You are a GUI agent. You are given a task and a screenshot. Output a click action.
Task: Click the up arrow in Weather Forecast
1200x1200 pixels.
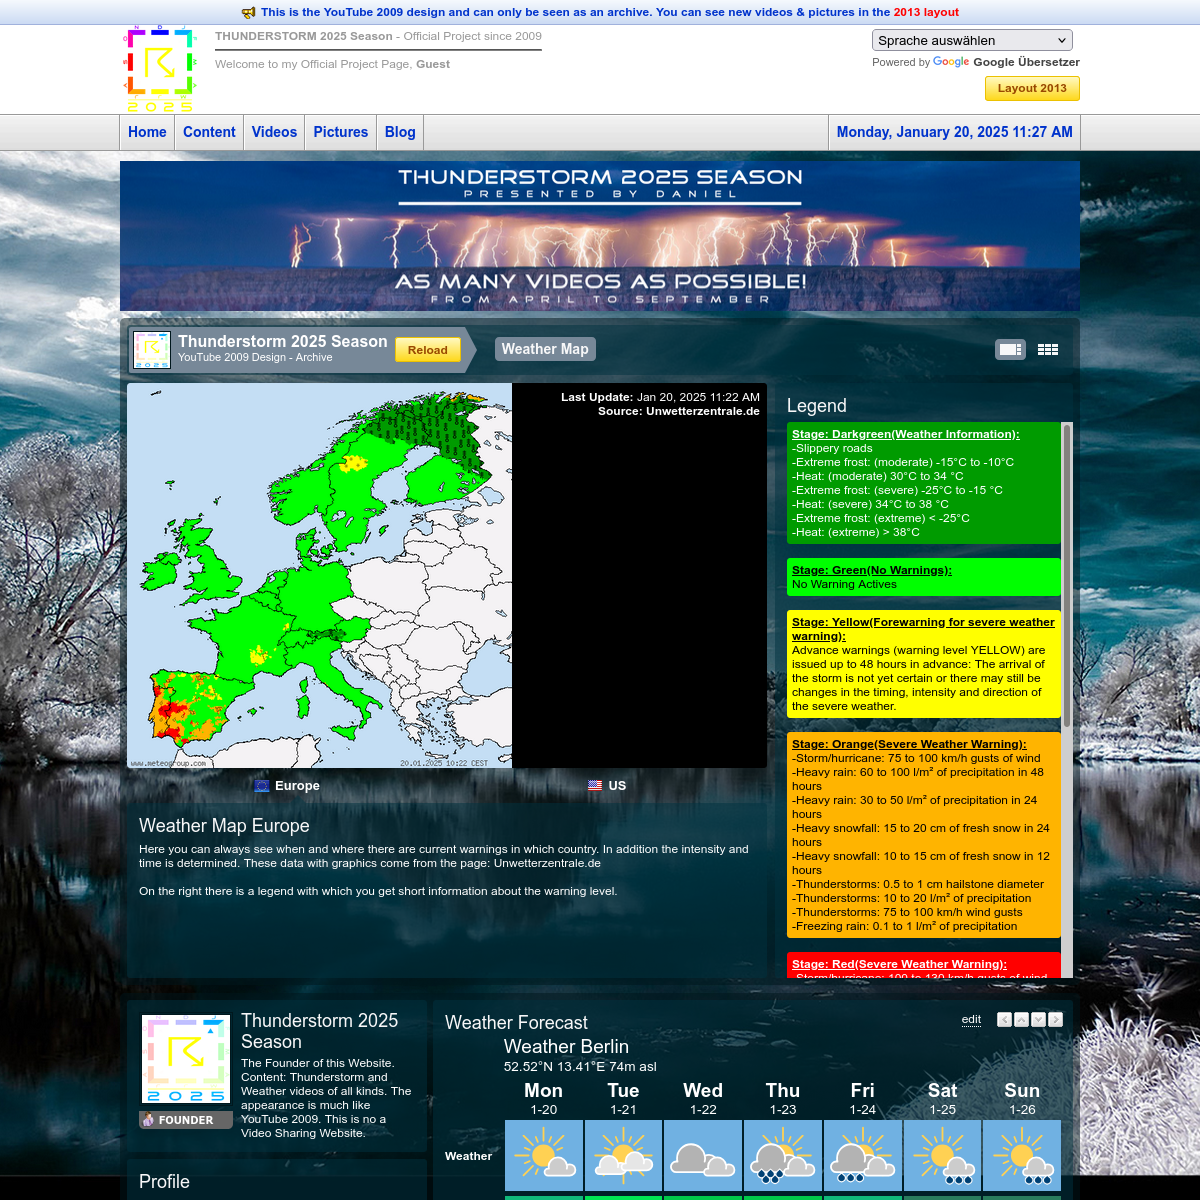click(1021, 1020)
